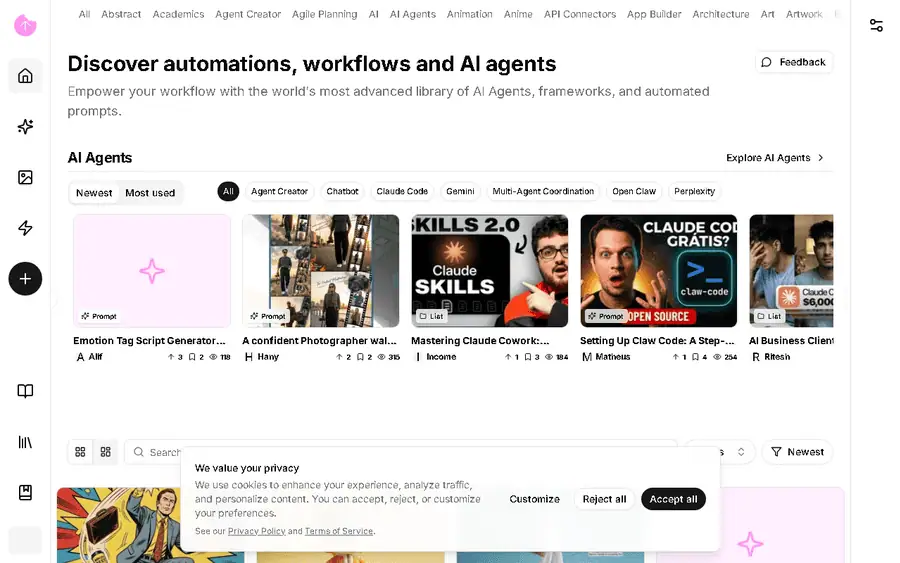Image resolution: width=900 pixels, height=563 pixels.
Task: Click the upvote icon on Photographer card
Action: click(x=339, y=357)
